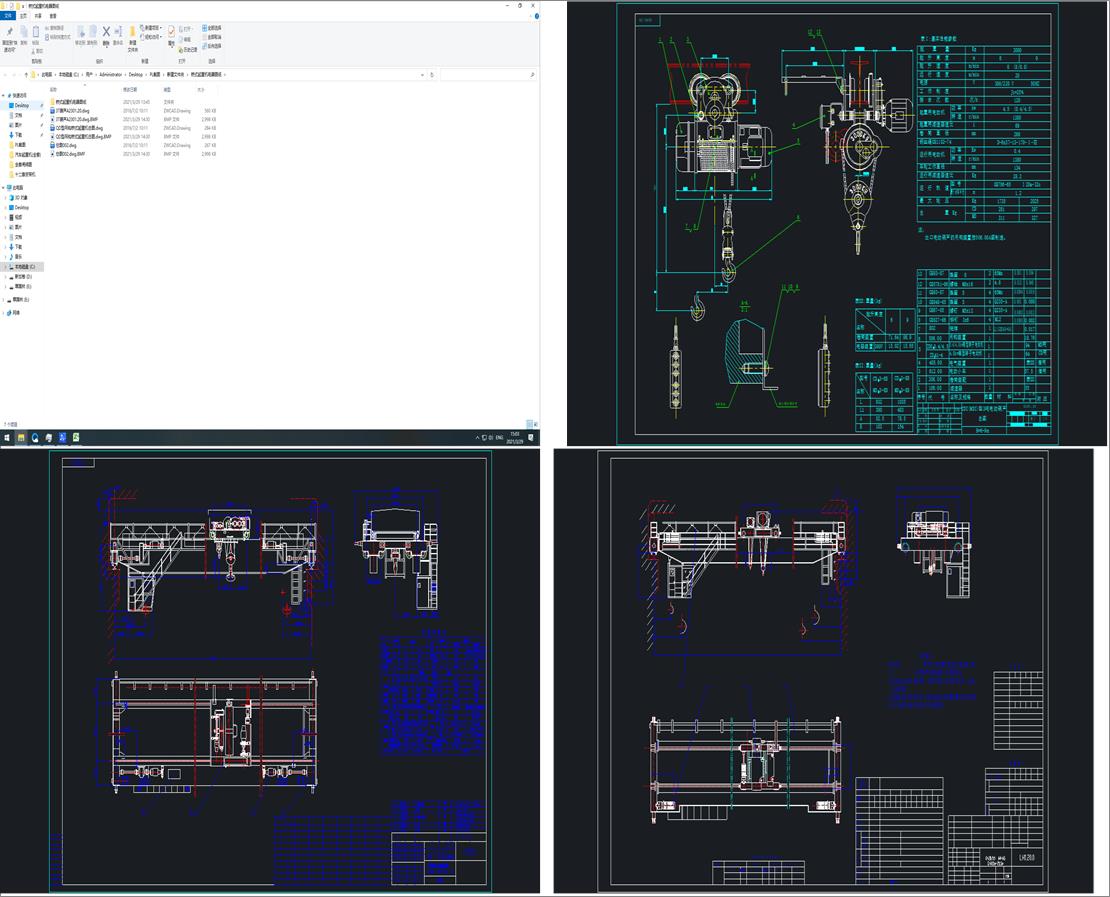Click the Copy icon in Explorer ribbon
Viewport: 1110px width, 897px height.
pos(23,32)
